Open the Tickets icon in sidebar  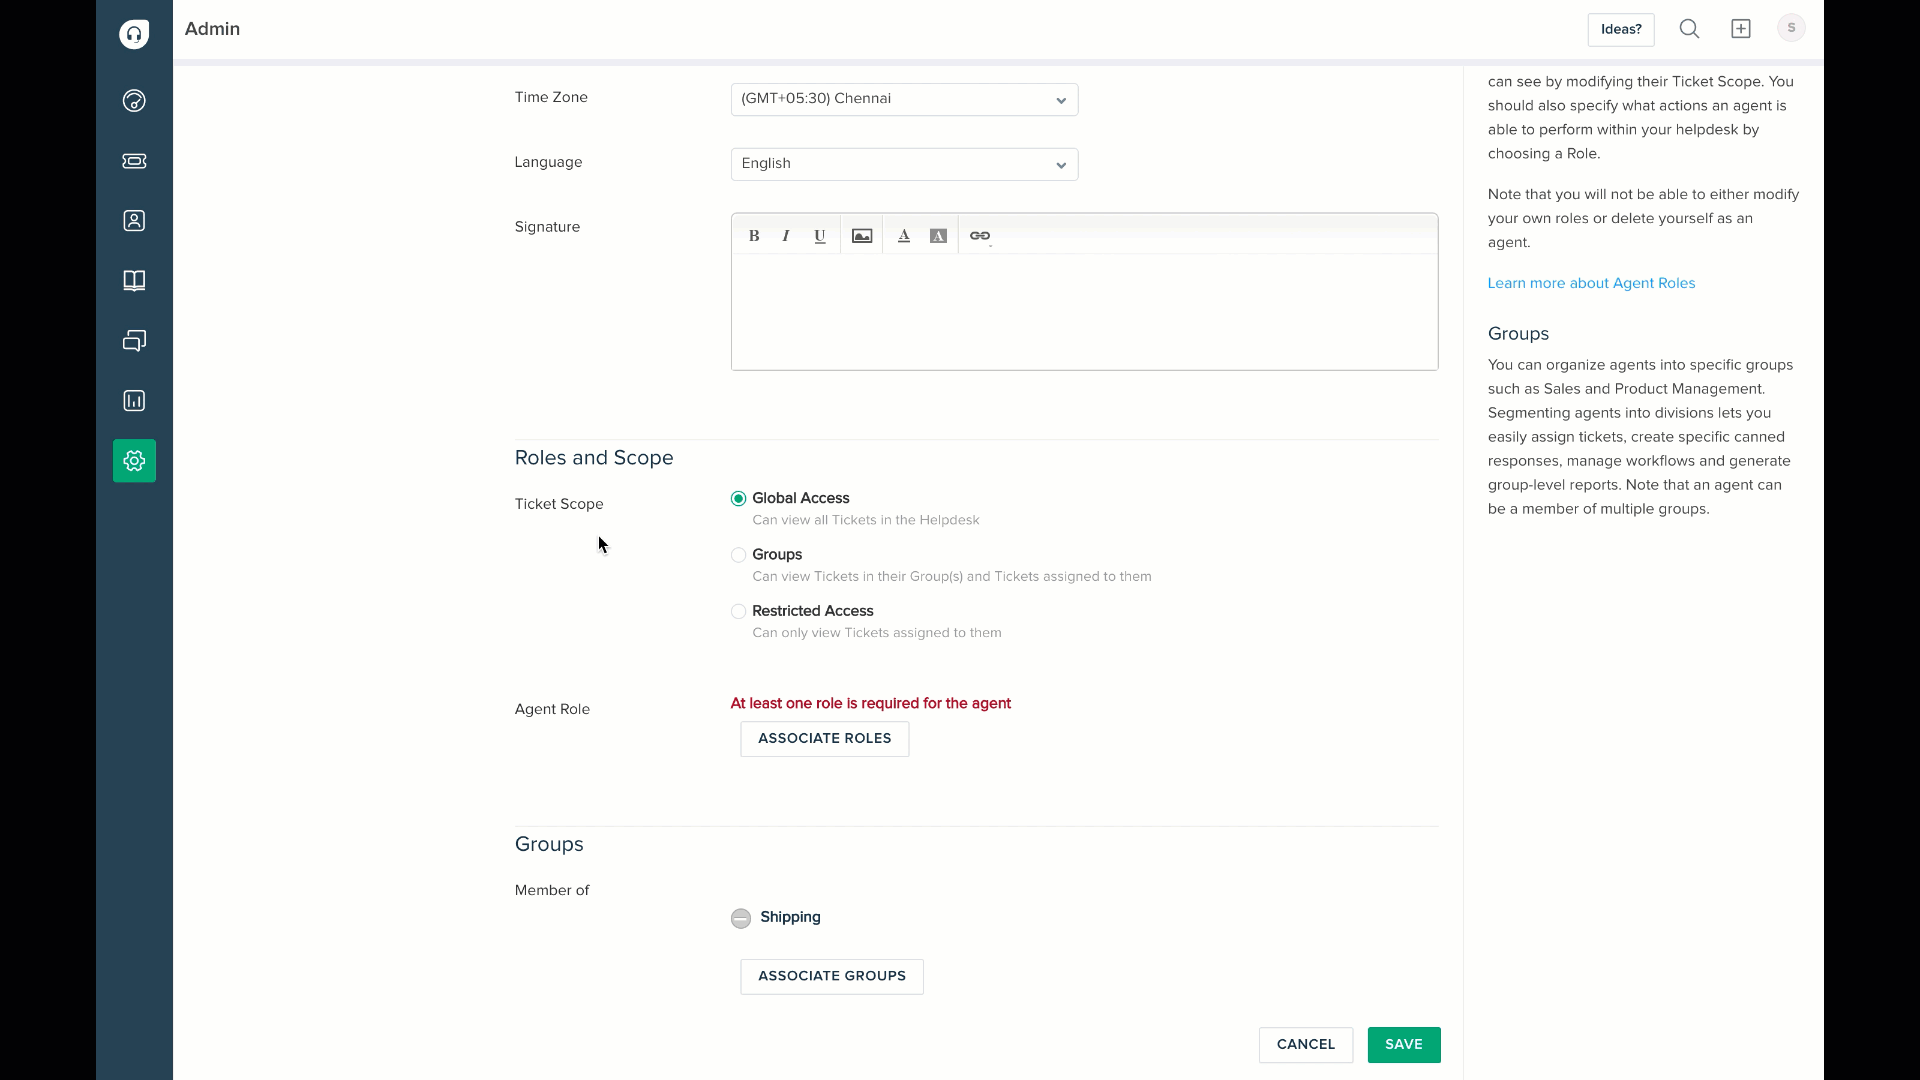(134, 161)
